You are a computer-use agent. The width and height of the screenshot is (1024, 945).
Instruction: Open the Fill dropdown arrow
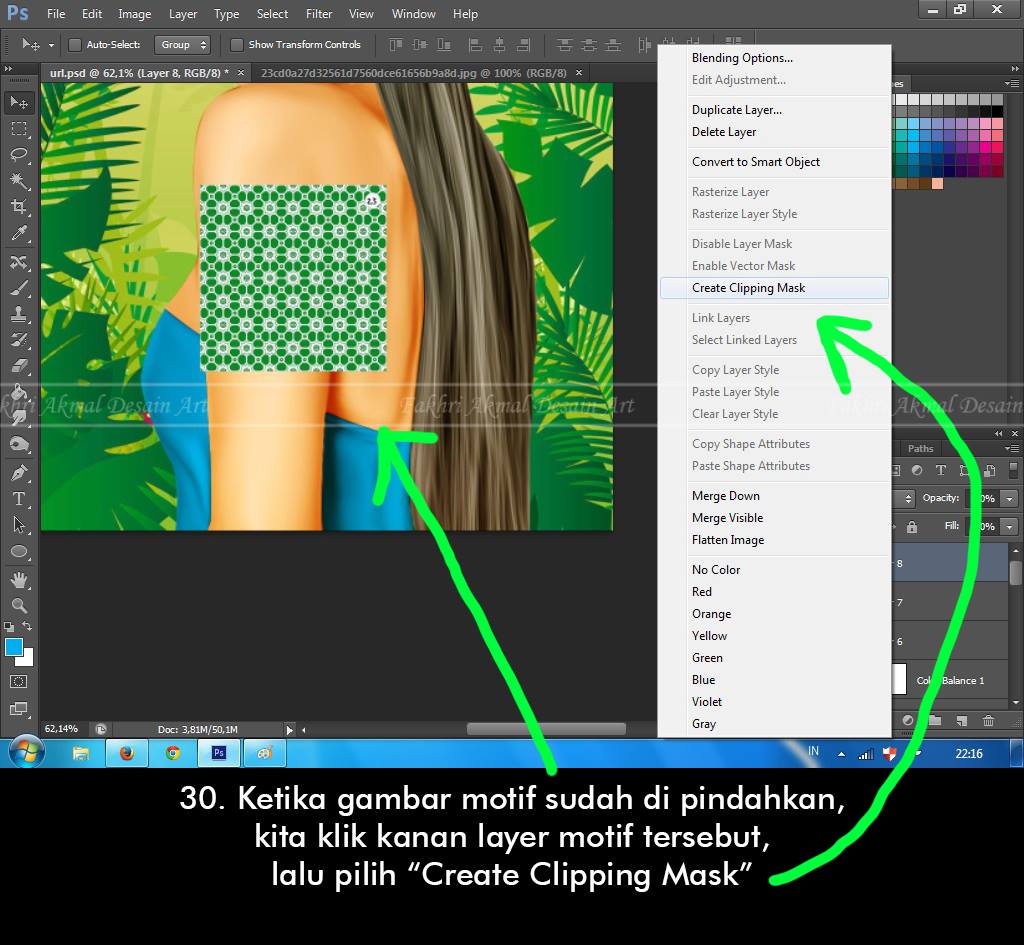tap(1009, 527)
